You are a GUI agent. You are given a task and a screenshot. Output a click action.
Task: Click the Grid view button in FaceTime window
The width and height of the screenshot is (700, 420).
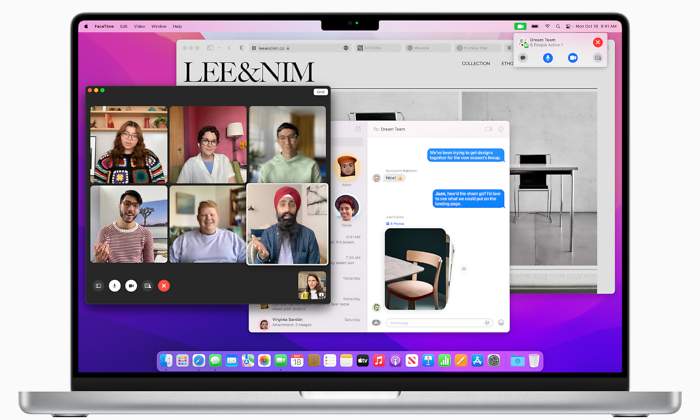tap(321, 92)
